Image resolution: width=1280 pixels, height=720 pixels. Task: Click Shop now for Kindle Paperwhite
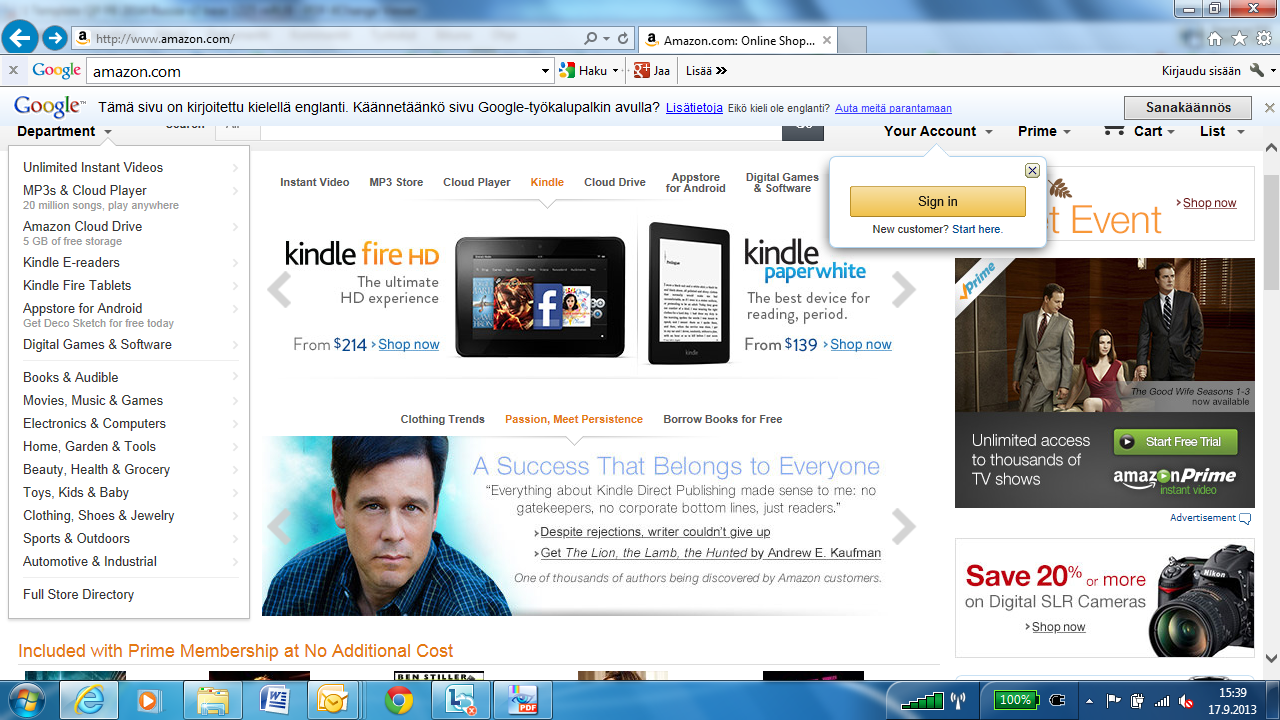pyautogui.click(x=861, y=344)
